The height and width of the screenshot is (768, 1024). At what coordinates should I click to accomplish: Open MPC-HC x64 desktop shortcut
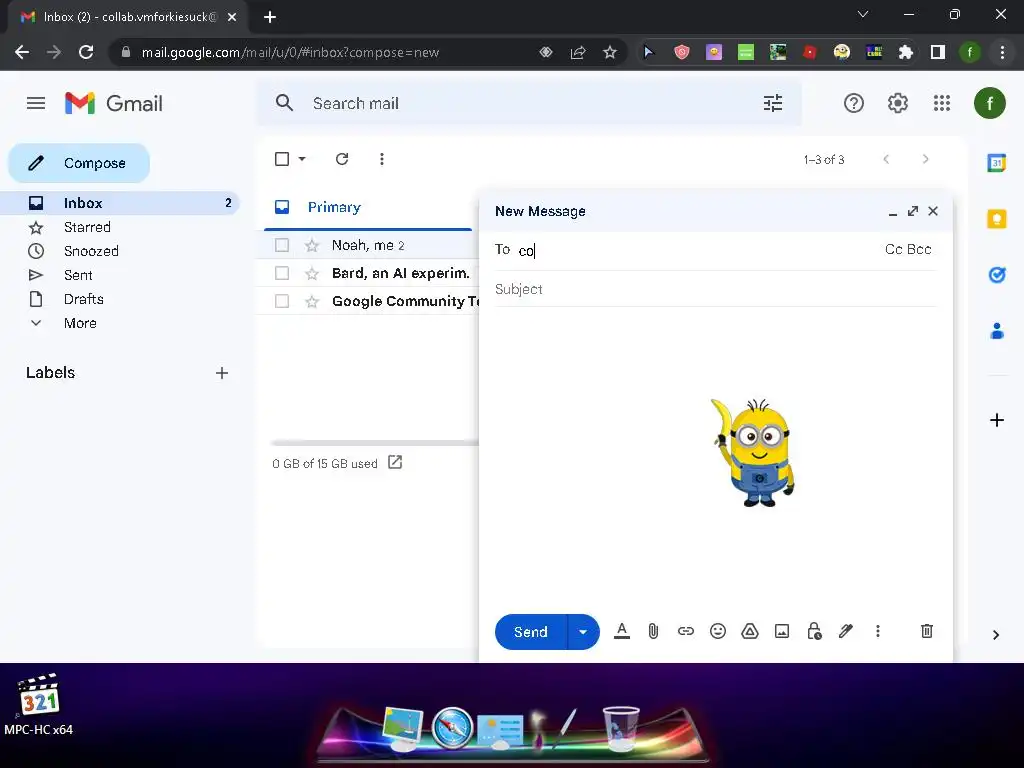39,705
